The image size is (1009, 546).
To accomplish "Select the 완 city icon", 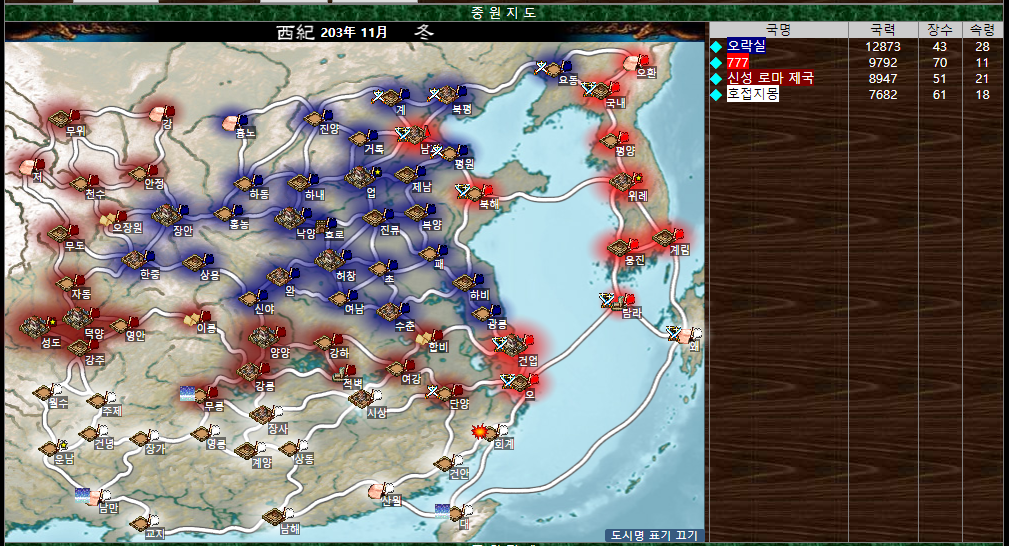I will click(279, 277).
